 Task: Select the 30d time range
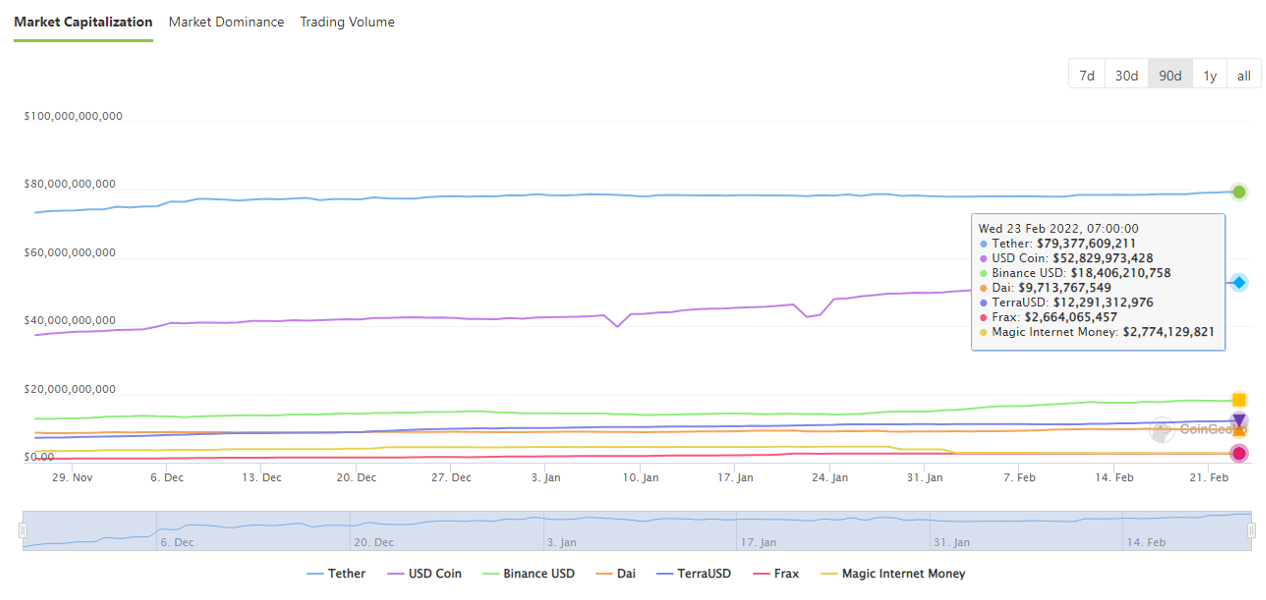pyautogui.click(x=1126, y=75)
